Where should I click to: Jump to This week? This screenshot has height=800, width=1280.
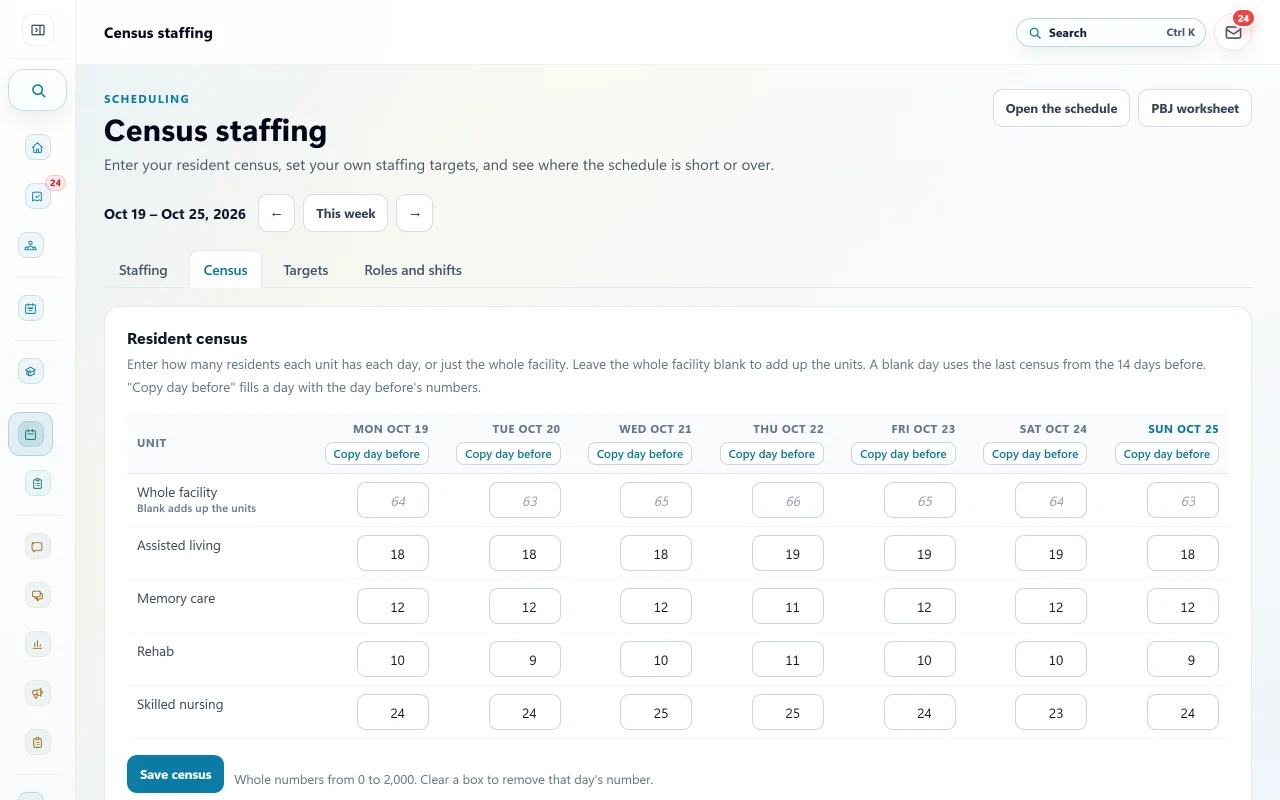tap(346, 213)
